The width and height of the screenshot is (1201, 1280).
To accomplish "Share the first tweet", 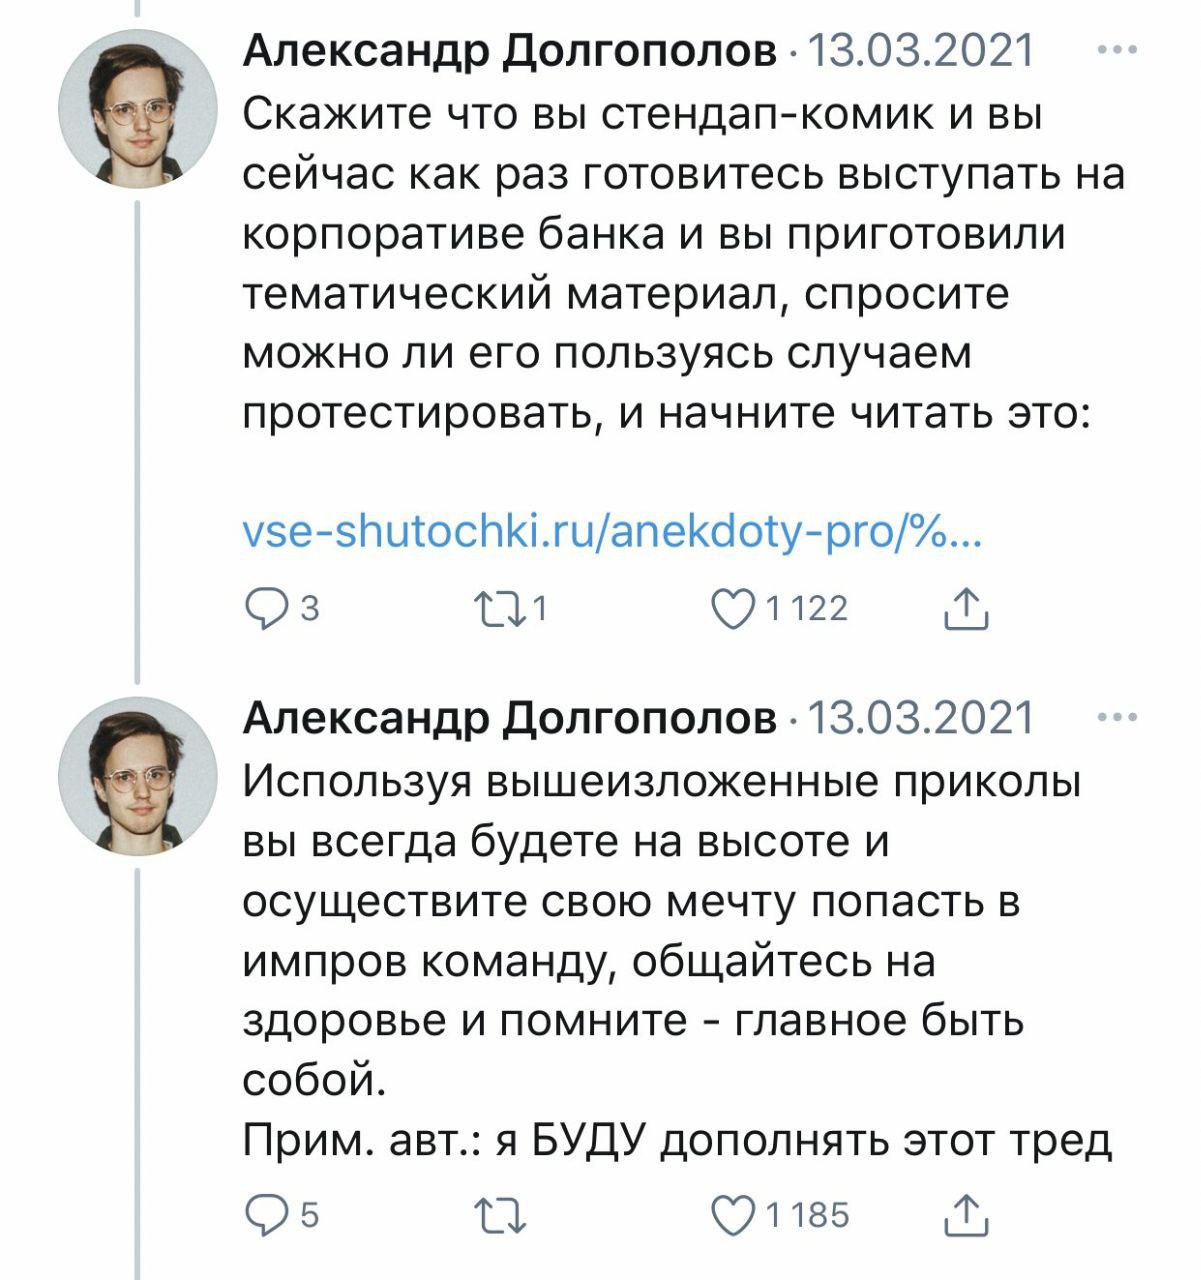I will click(966, 609).
